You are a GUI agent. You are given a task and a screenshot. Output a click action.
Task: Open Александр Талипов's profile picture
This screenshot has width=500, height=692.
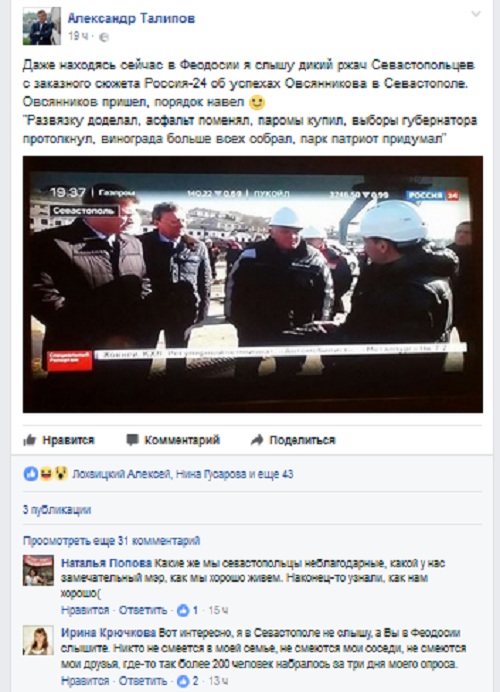[41, 26]
